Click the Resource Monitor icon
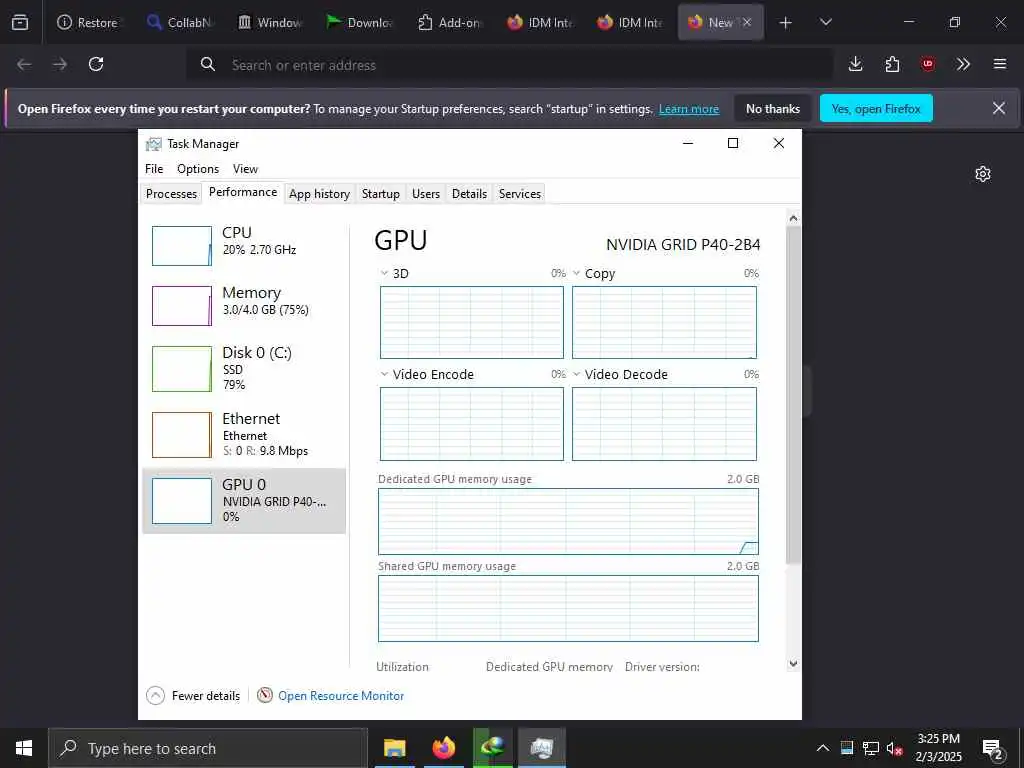This screenshot has height=768, width=1024. (x=264, y=696)
